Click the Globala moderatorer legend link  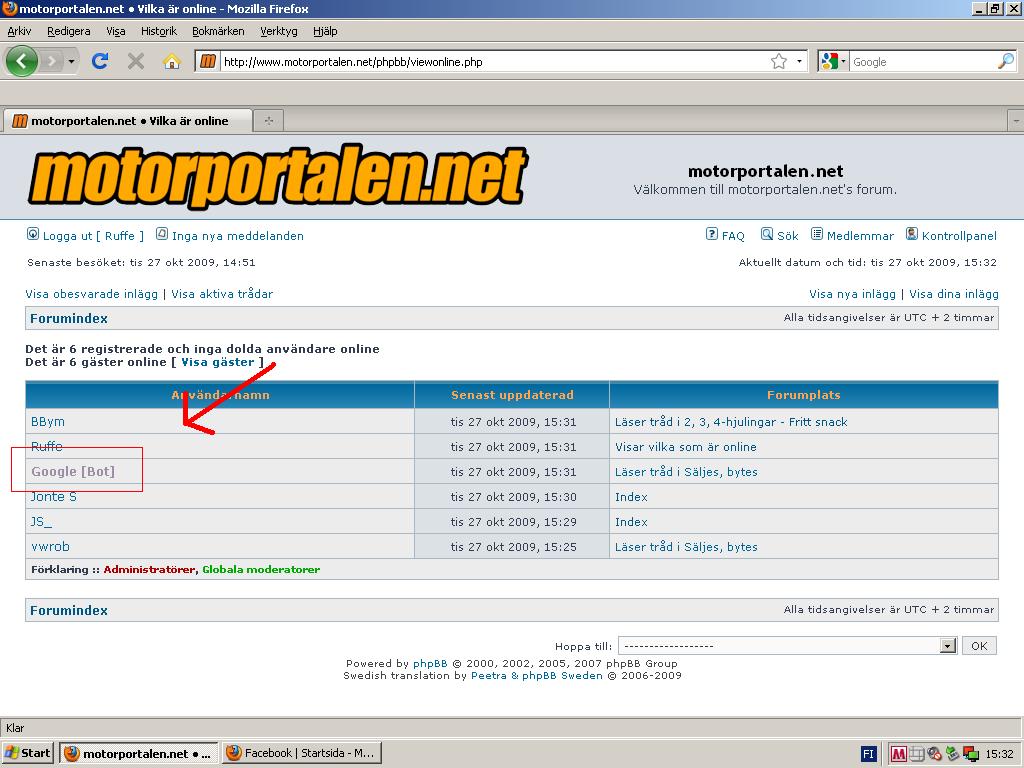[261, 569]
